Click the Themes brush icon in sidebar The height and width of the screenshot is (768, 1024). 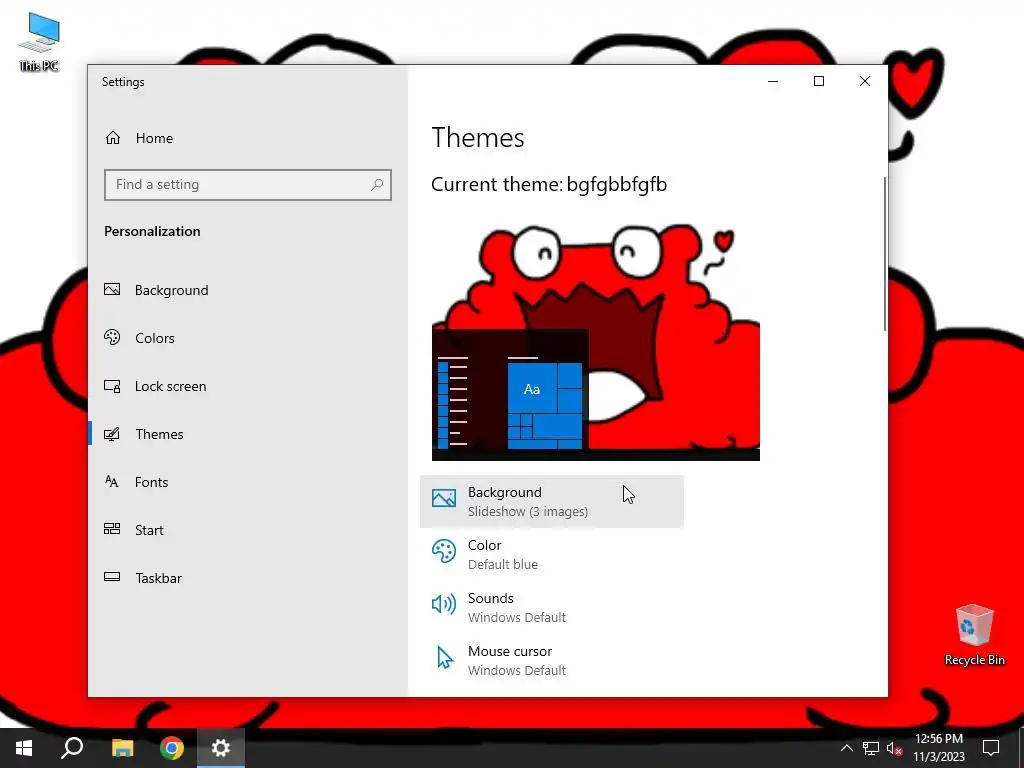click(112, 434)
